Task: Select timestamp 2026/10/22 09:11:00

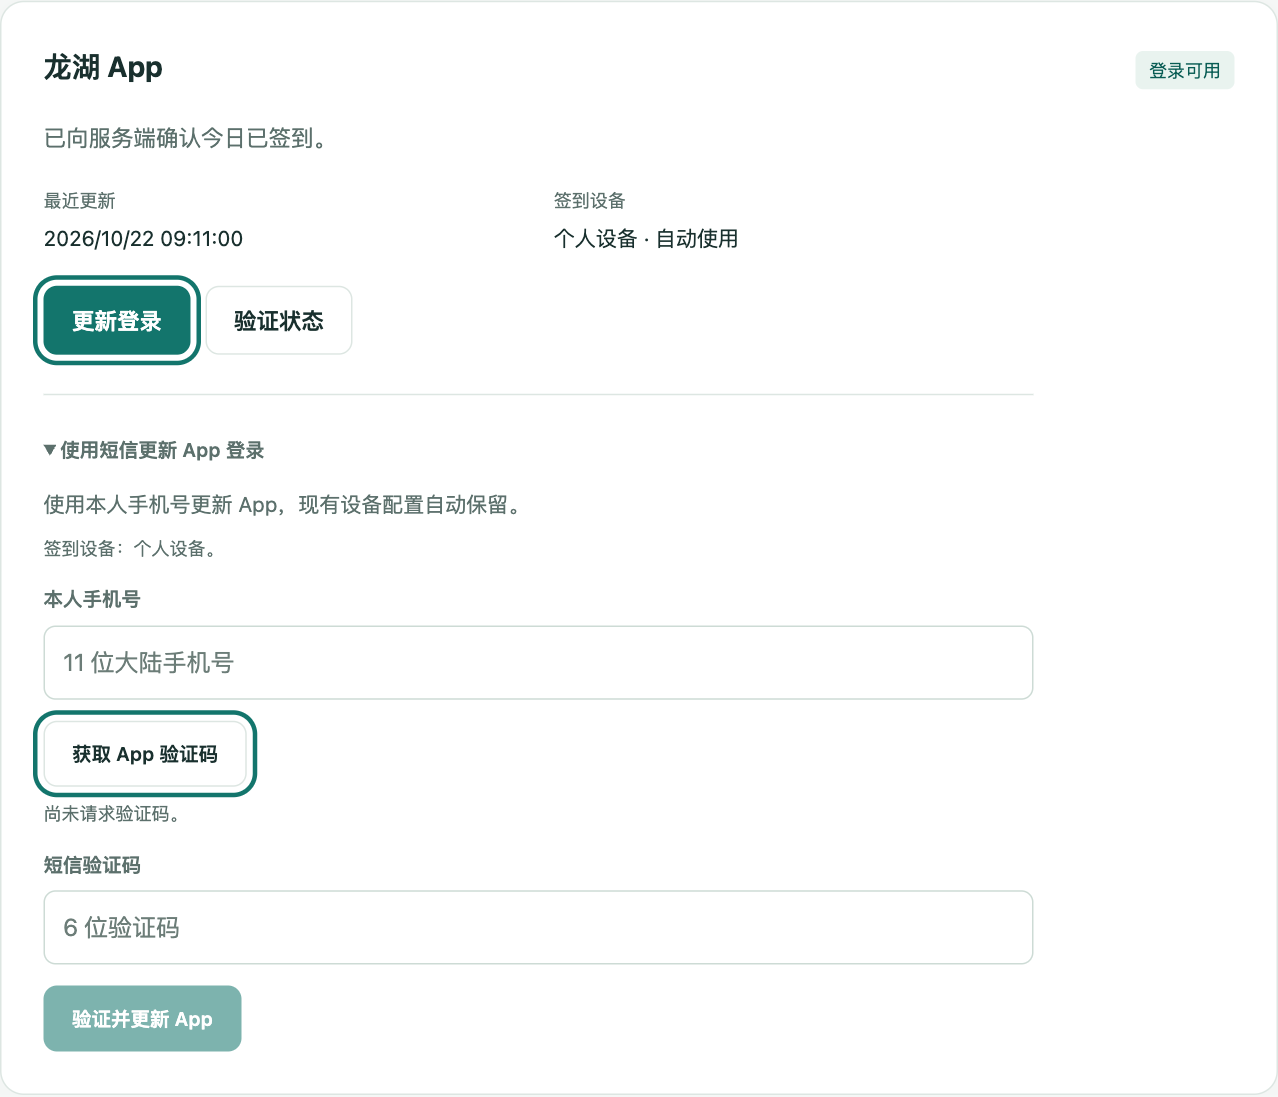Action: pyautogui.click(x=143, y=239)
